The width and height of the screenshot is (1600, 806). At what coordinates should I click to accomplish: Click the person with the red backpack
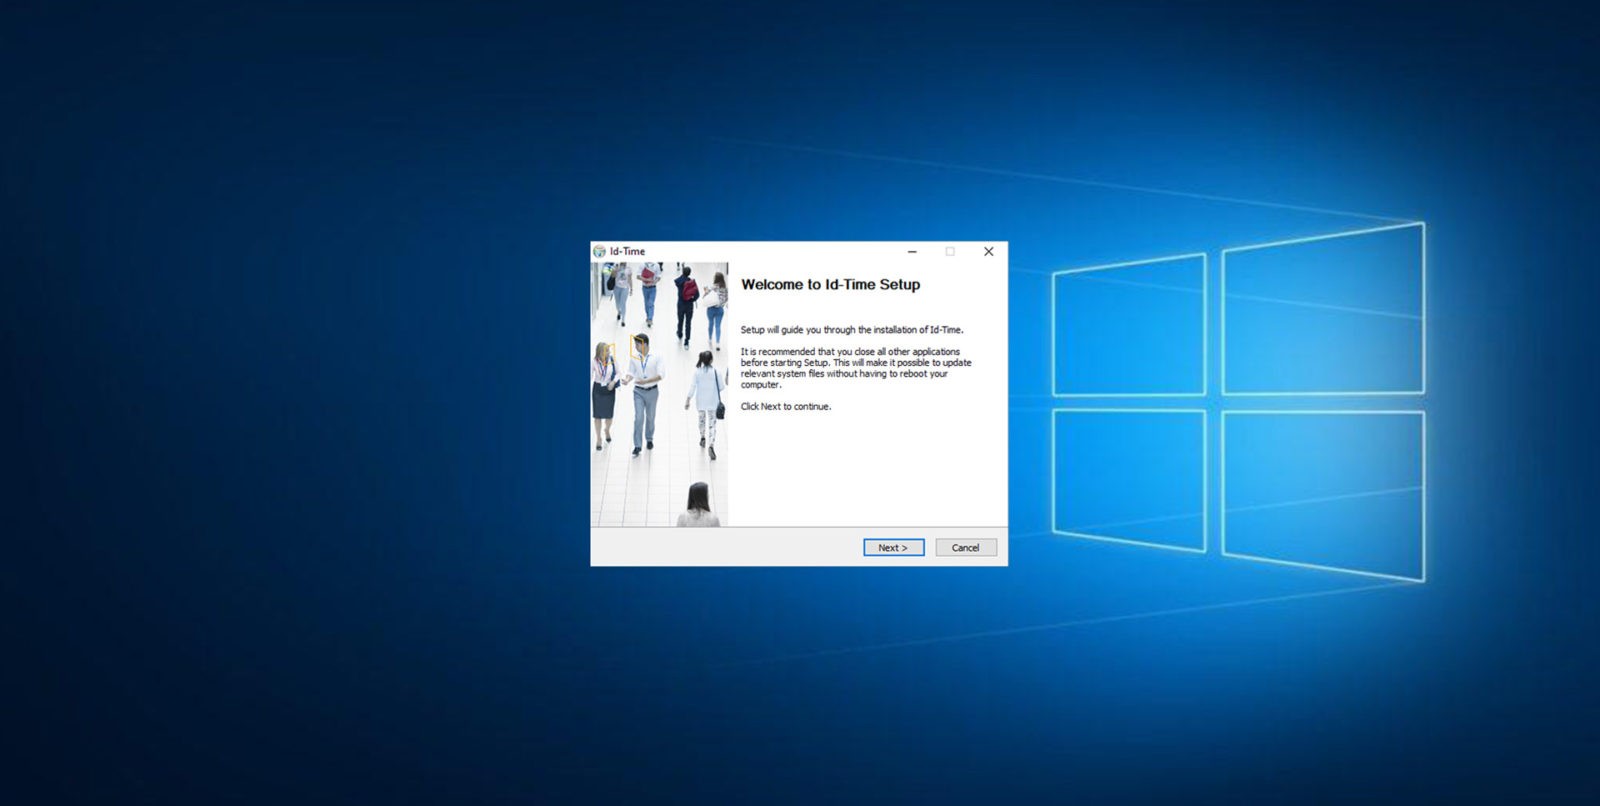point(686,300)
